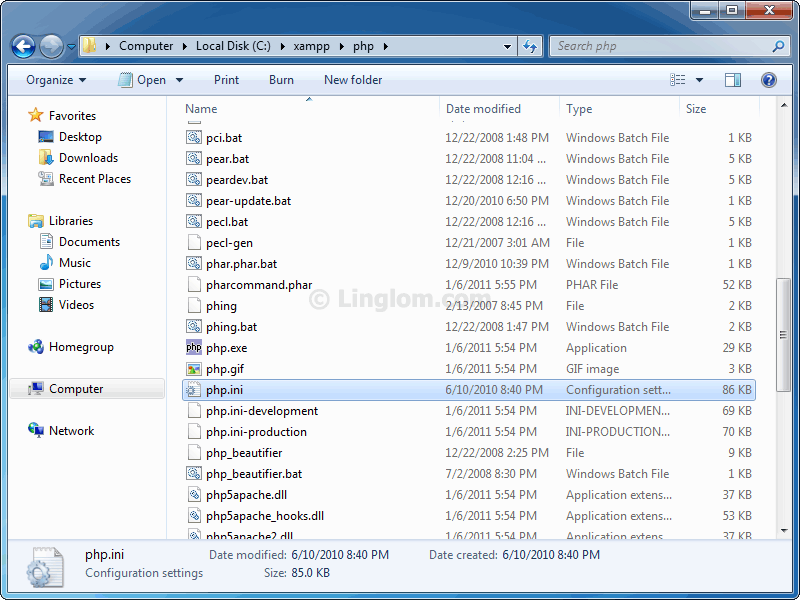This screenshot has width=800, height=600.
Task: Click Burn in the toolbar
Action: tap(281, 80)
